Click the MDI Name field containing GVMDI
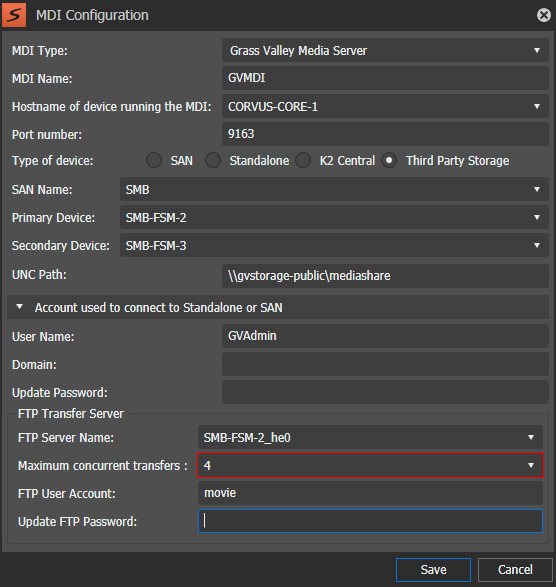Screen dimensions: 556x587 coord(385,78)
